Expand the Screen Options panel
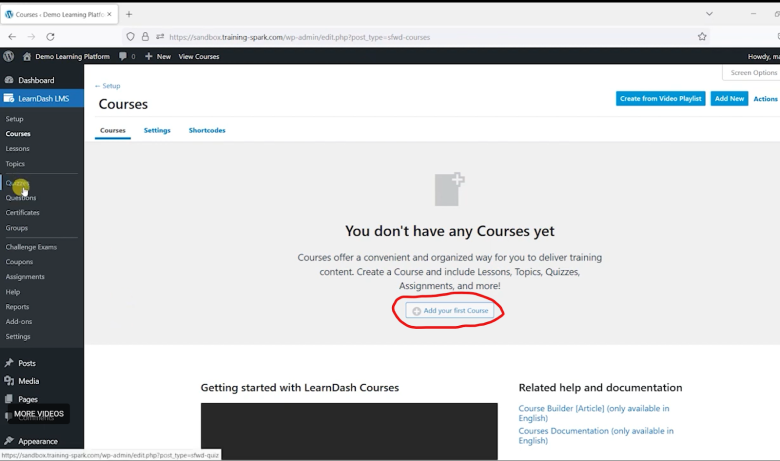This screenshot has height=461, width=780. (x=752, y=73)
